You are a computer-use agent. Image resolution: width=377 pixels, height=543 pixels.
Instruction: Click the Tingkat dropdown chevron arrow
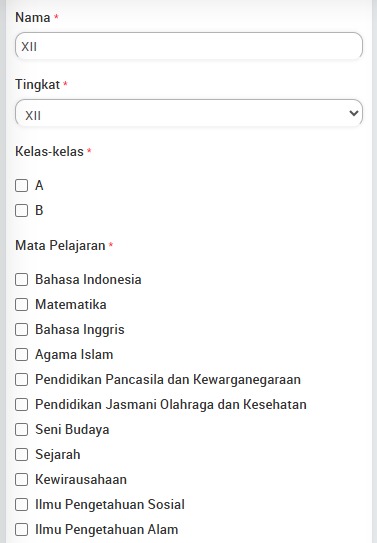pos(353,113)
